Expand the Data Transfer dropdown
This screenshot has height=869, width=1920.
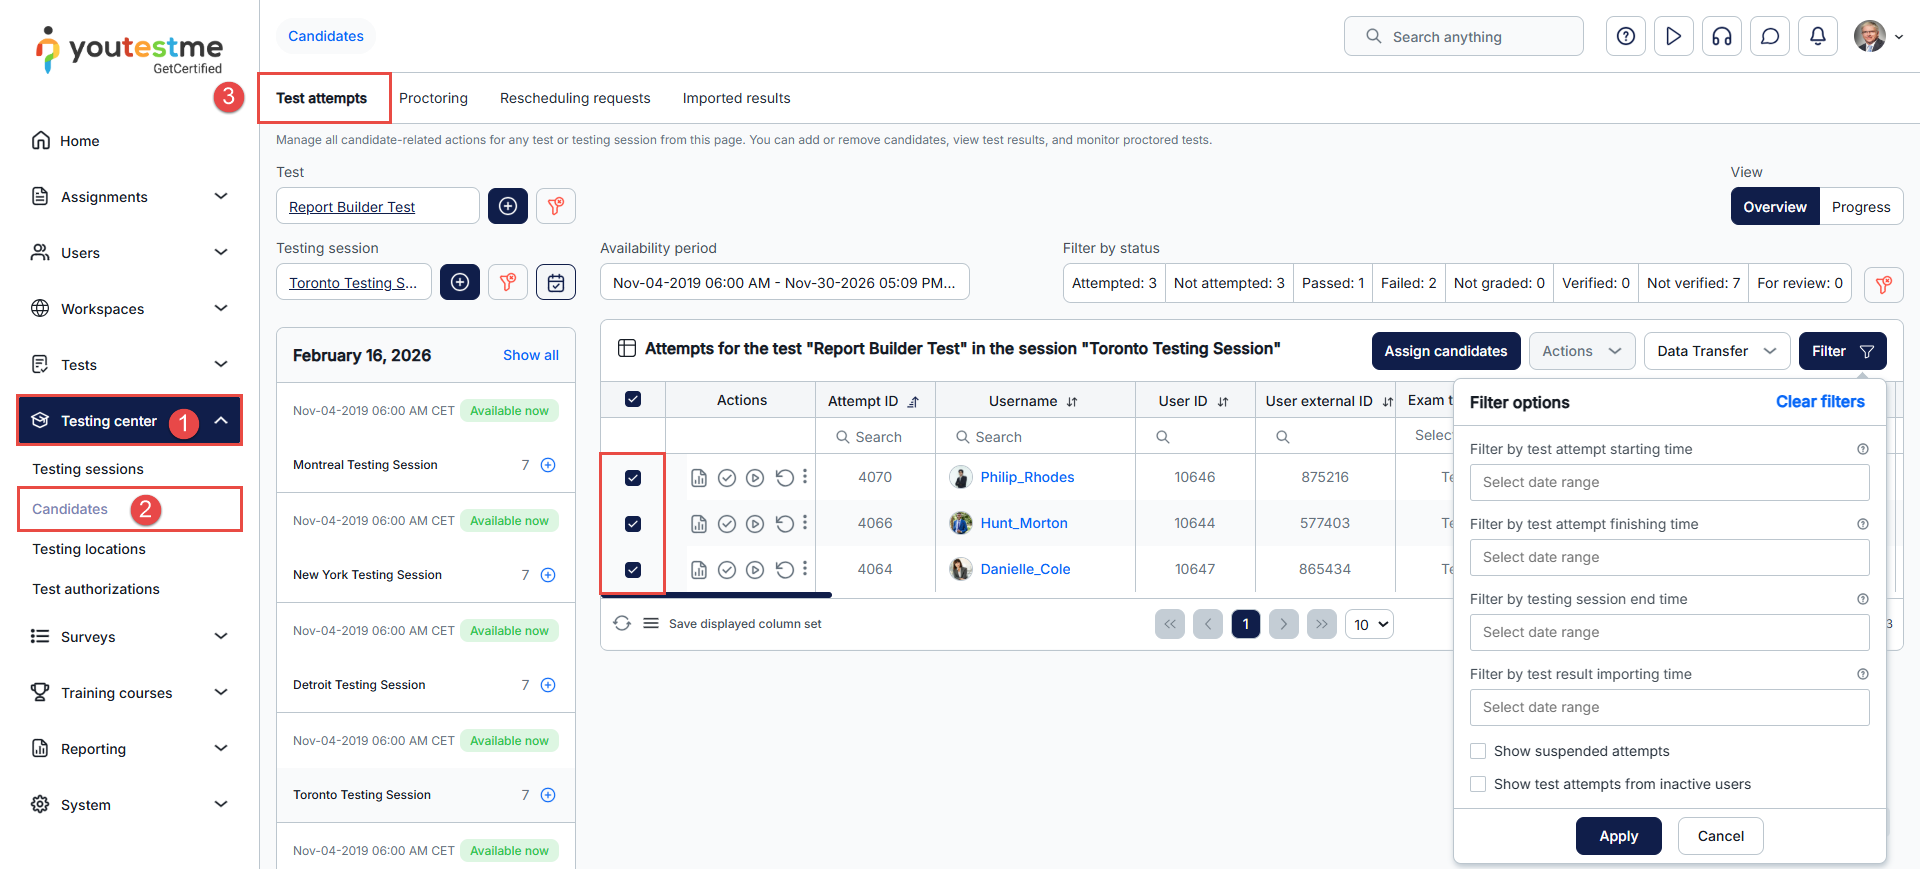(1715, 351)
